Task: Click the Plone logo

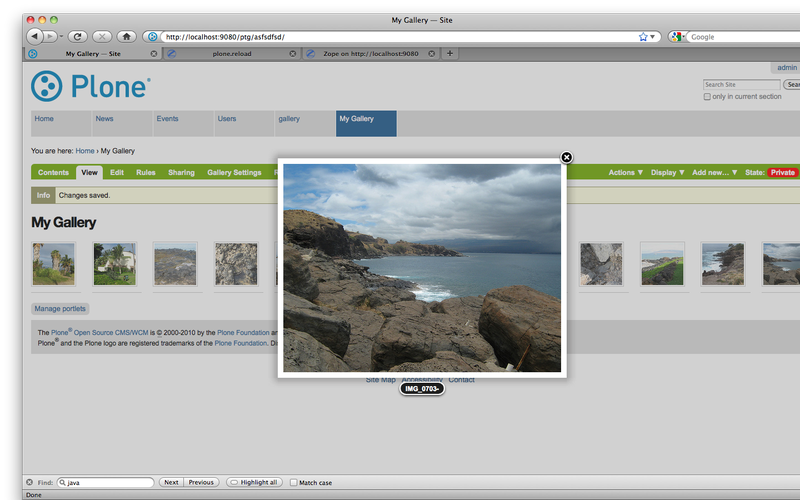Action: pyautogui.click(x=91, y=87)
